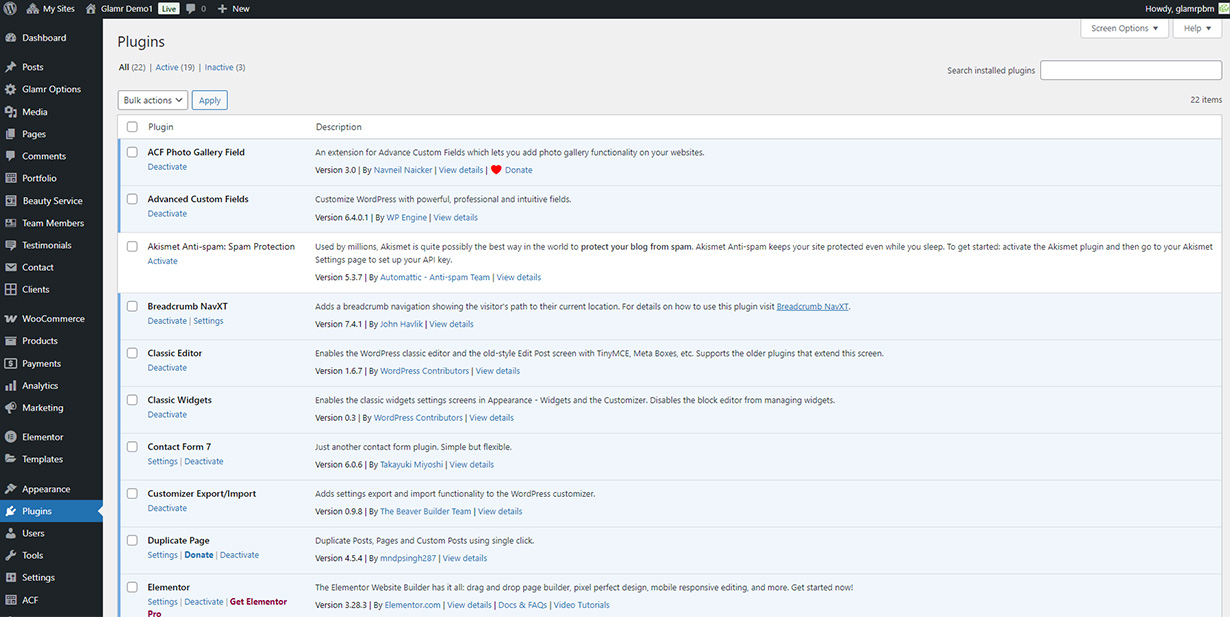The image size is (1230, 617).
Task: Open My Sites network icon
Action: tap(32, 8)
